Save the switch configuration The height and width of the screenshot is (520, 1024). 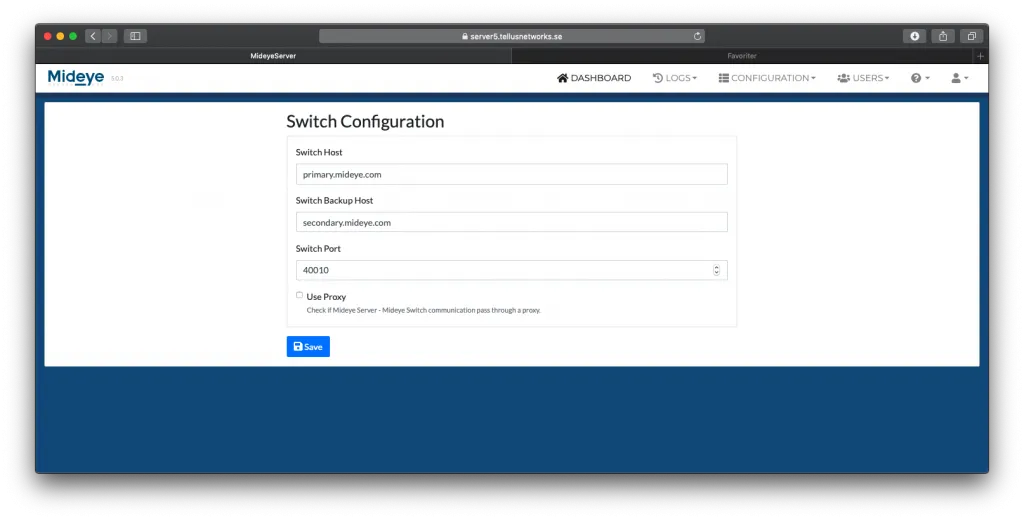(x=308, y=347)
